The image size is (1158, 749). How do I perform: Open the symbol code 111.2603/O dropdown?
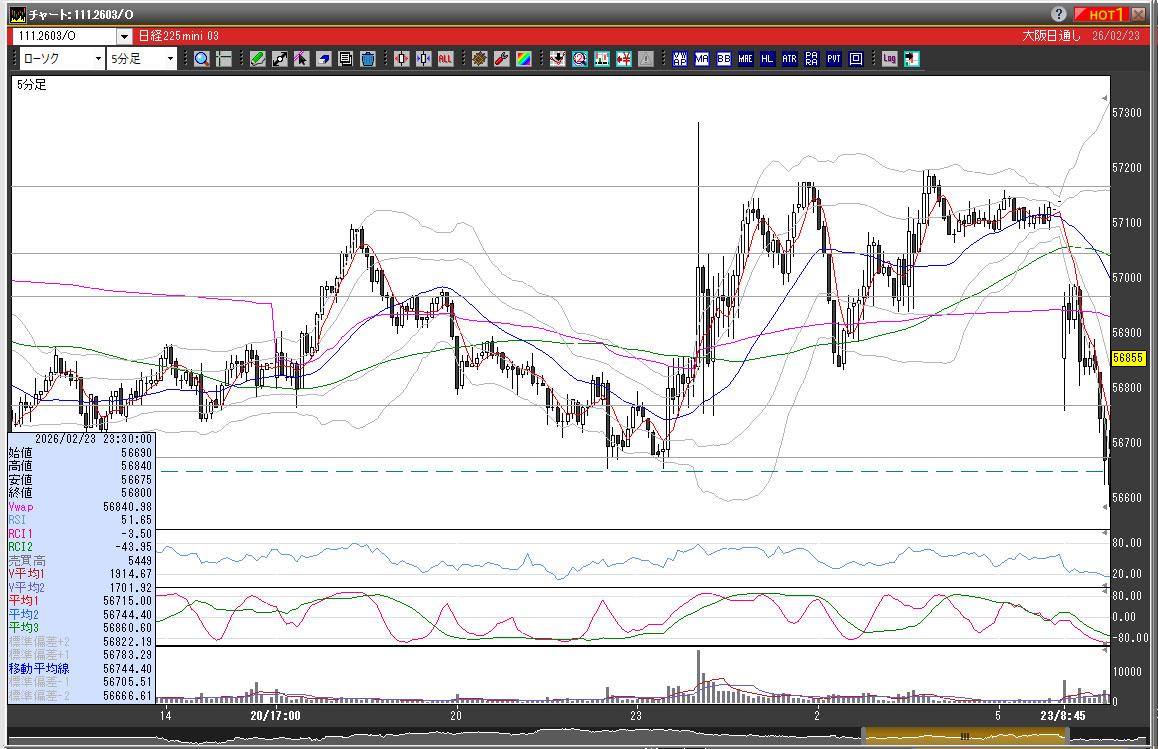(124, 36)
